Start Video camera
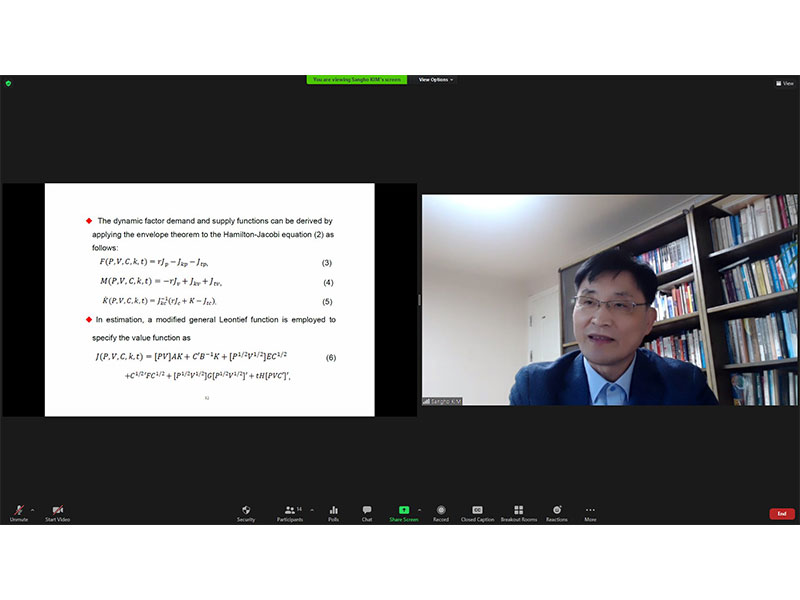Image resolution: width=800 pixels, height=600 pixels. [57, 512]
